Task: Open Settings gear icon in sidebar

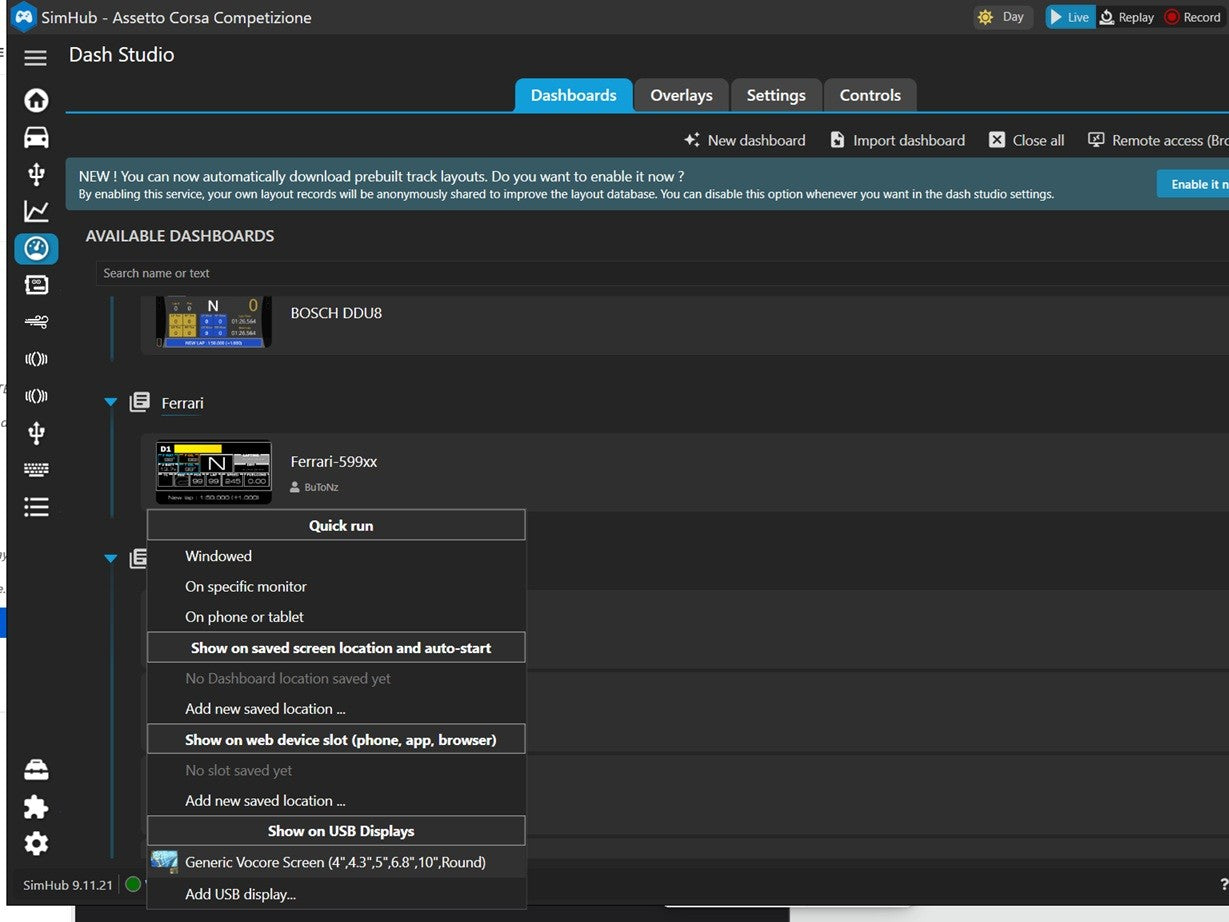Action: [x=36, y=843]
